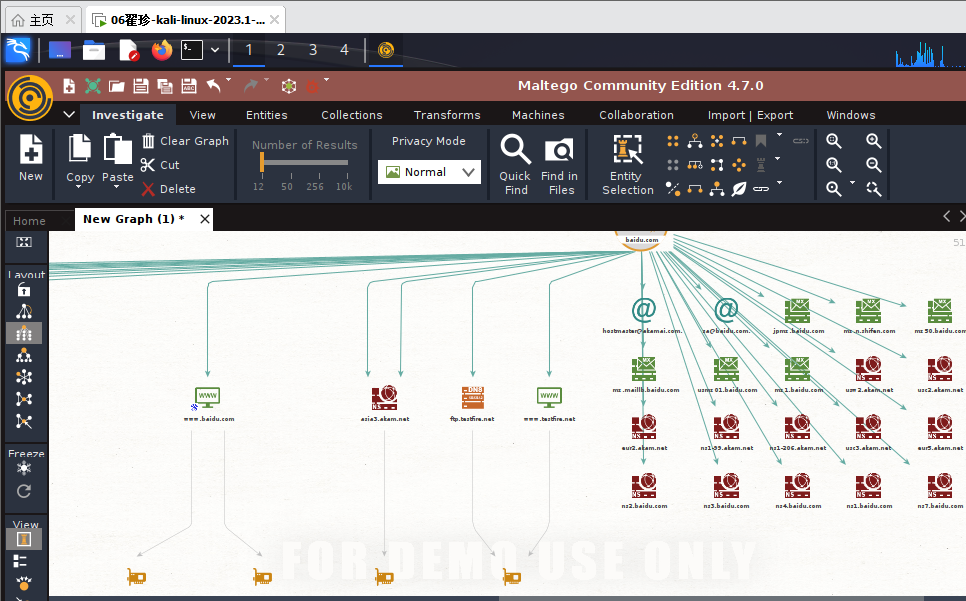The height and width of the screenshot is (601, 966).
Task: Open the Machines ribbon tab
Action: click(538, 115)
